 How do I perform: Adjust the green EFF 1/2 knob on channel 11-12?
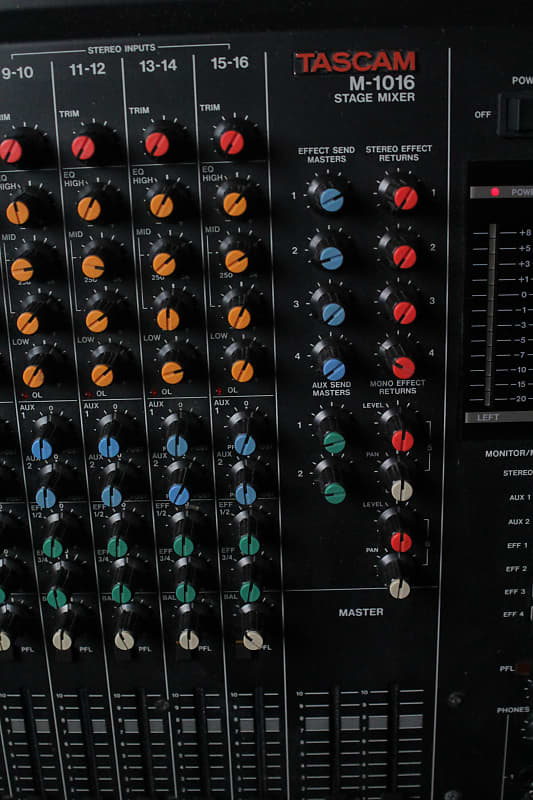coord(117,547)
